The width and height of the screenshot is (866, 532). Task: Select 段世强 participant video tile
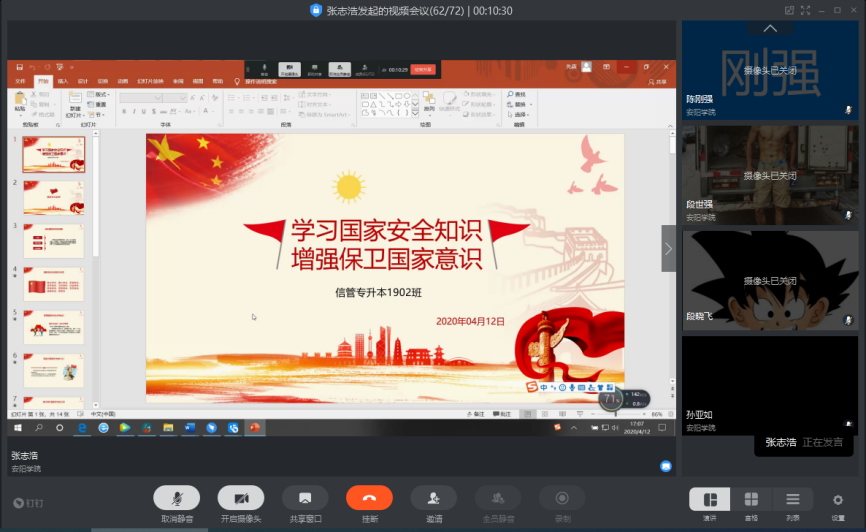[770, 175]
